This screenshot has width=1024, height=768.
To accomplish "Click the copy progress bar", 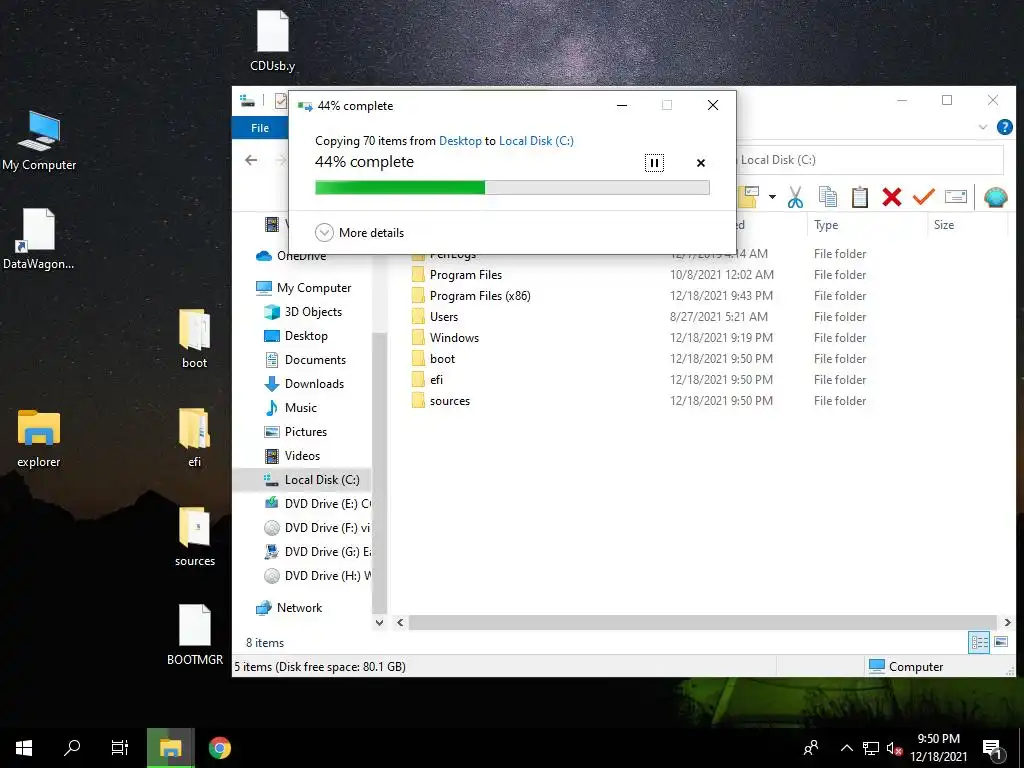I will click(512, 188).
